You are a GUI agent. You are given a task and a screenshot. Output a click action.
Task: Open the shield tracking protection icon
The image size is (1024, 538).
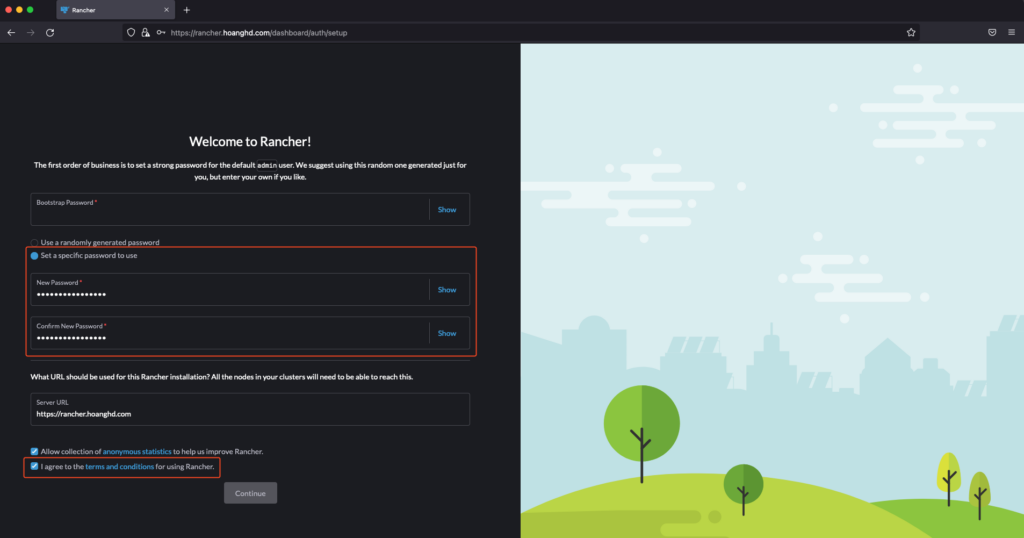pos(131,33)
